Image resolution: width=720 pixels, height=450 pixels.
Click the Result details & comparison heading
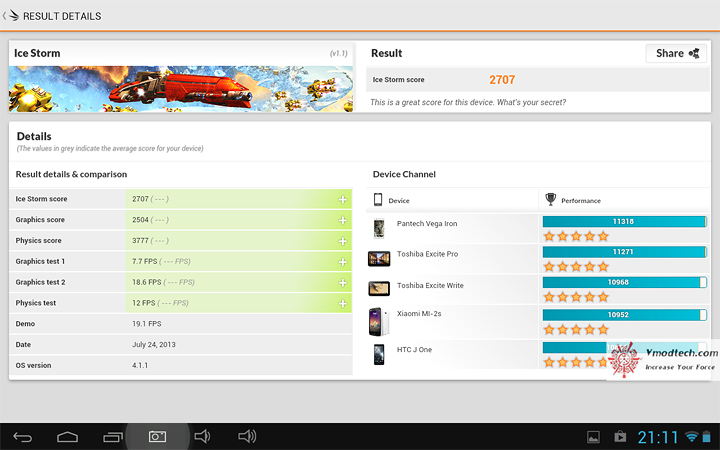tap(71, 174)
